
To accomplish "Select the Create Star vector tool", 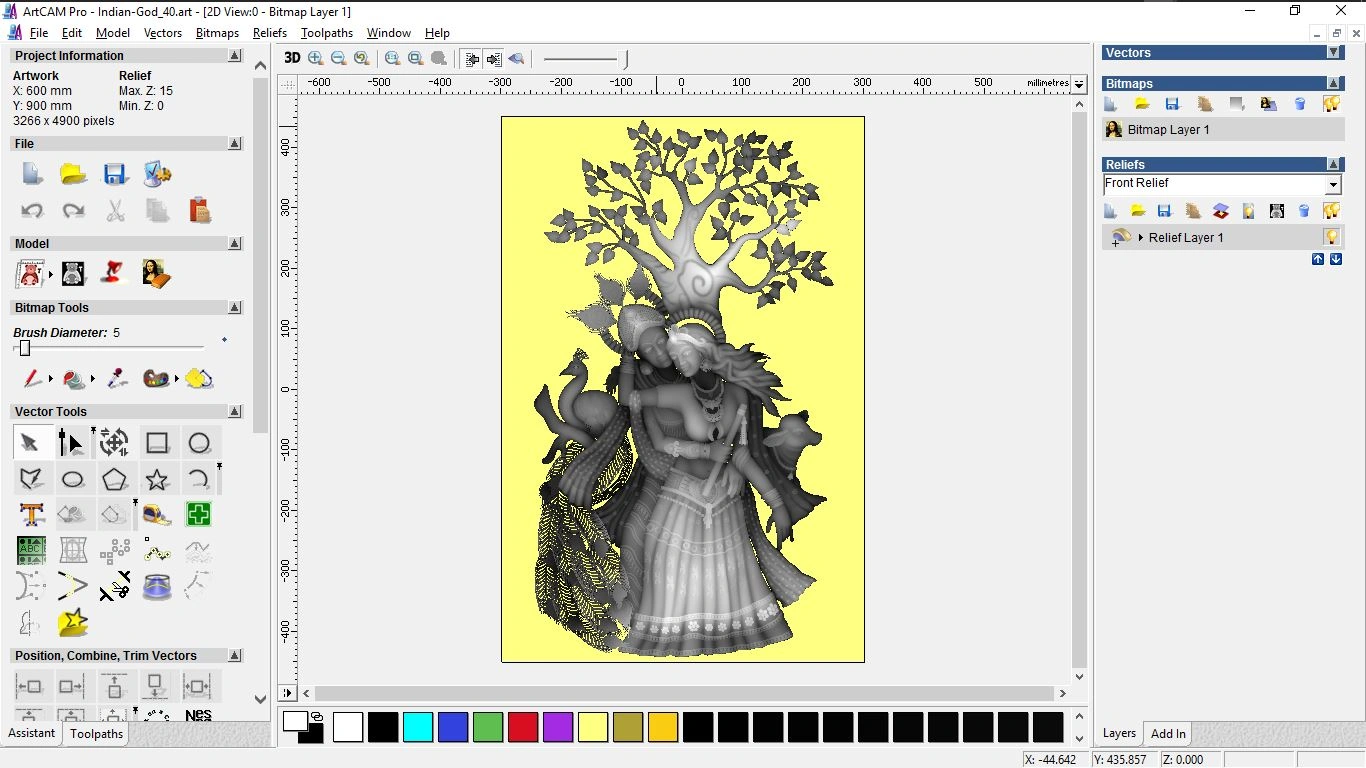I will [x=157, y=479].
